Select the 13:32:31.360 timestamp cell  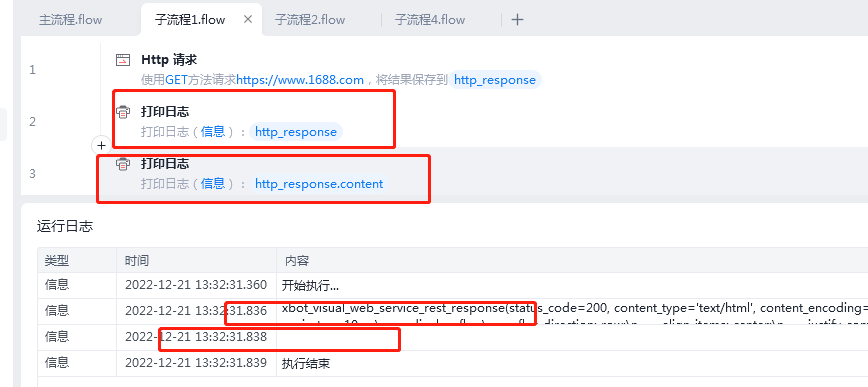196,285
